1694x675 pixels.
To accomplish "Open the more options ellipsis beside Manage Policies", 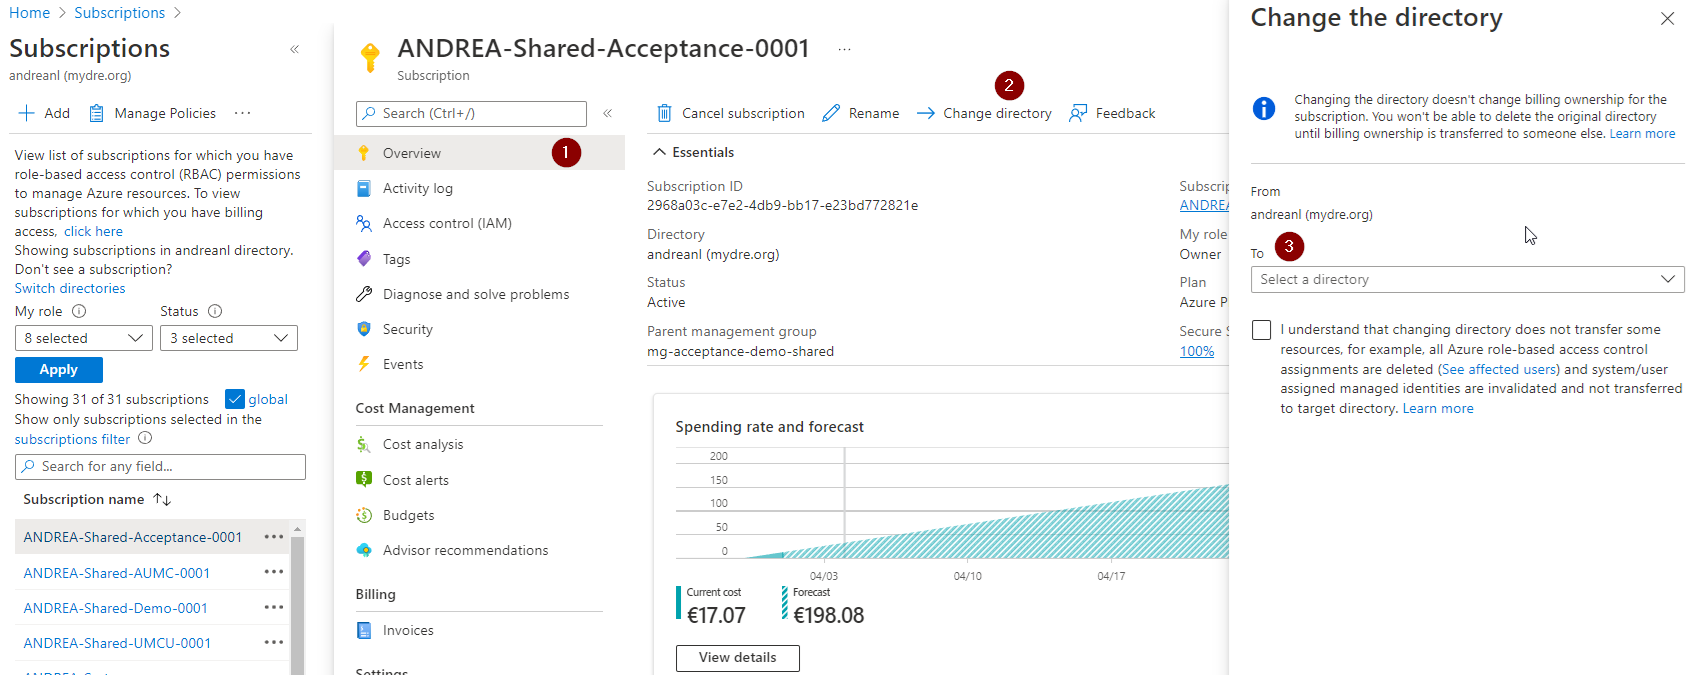I will click(x=242, y=113).
